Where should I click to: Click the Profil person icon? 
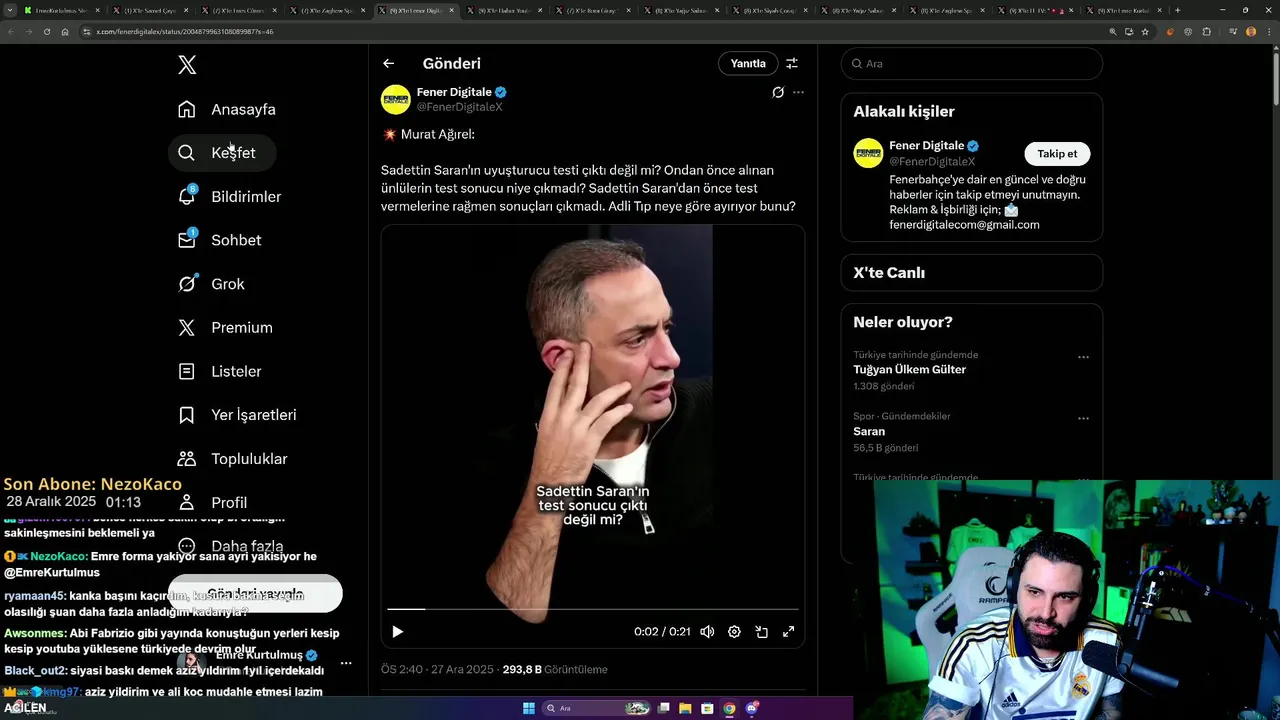click(186, 502)
